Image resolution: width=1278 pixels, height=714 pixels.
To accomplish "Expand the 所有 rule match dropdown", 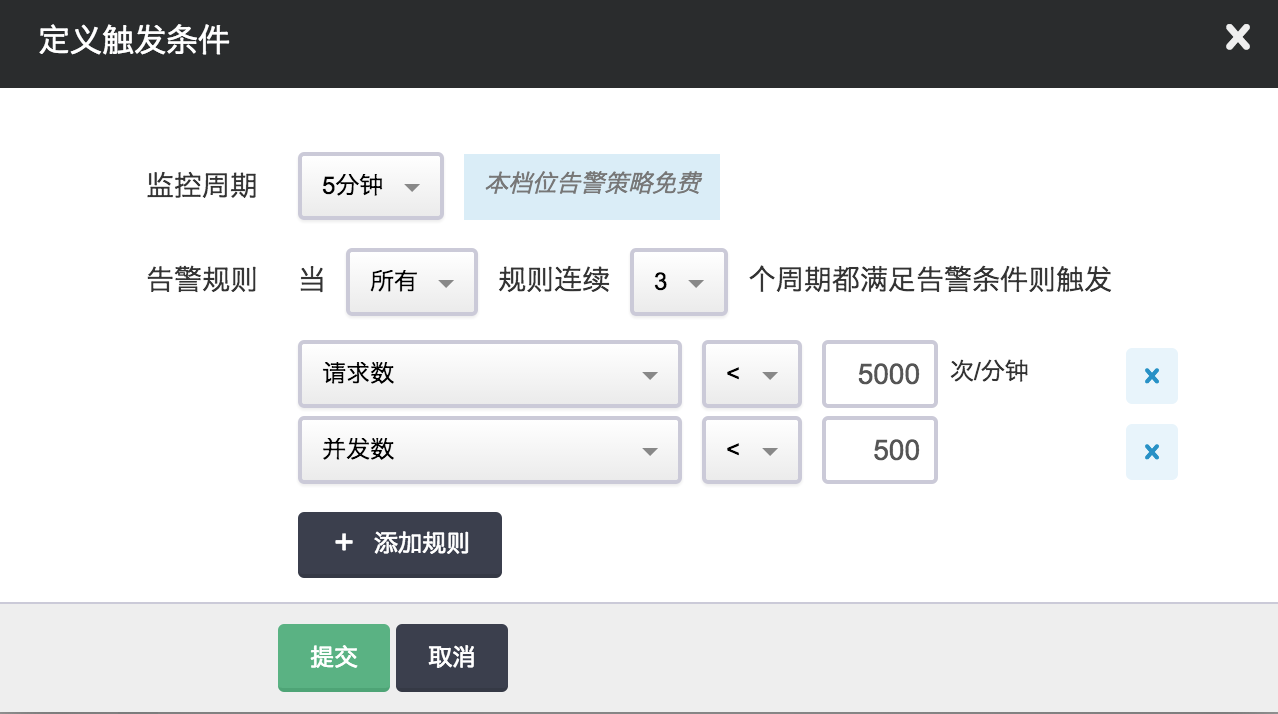I will (411, 282).
